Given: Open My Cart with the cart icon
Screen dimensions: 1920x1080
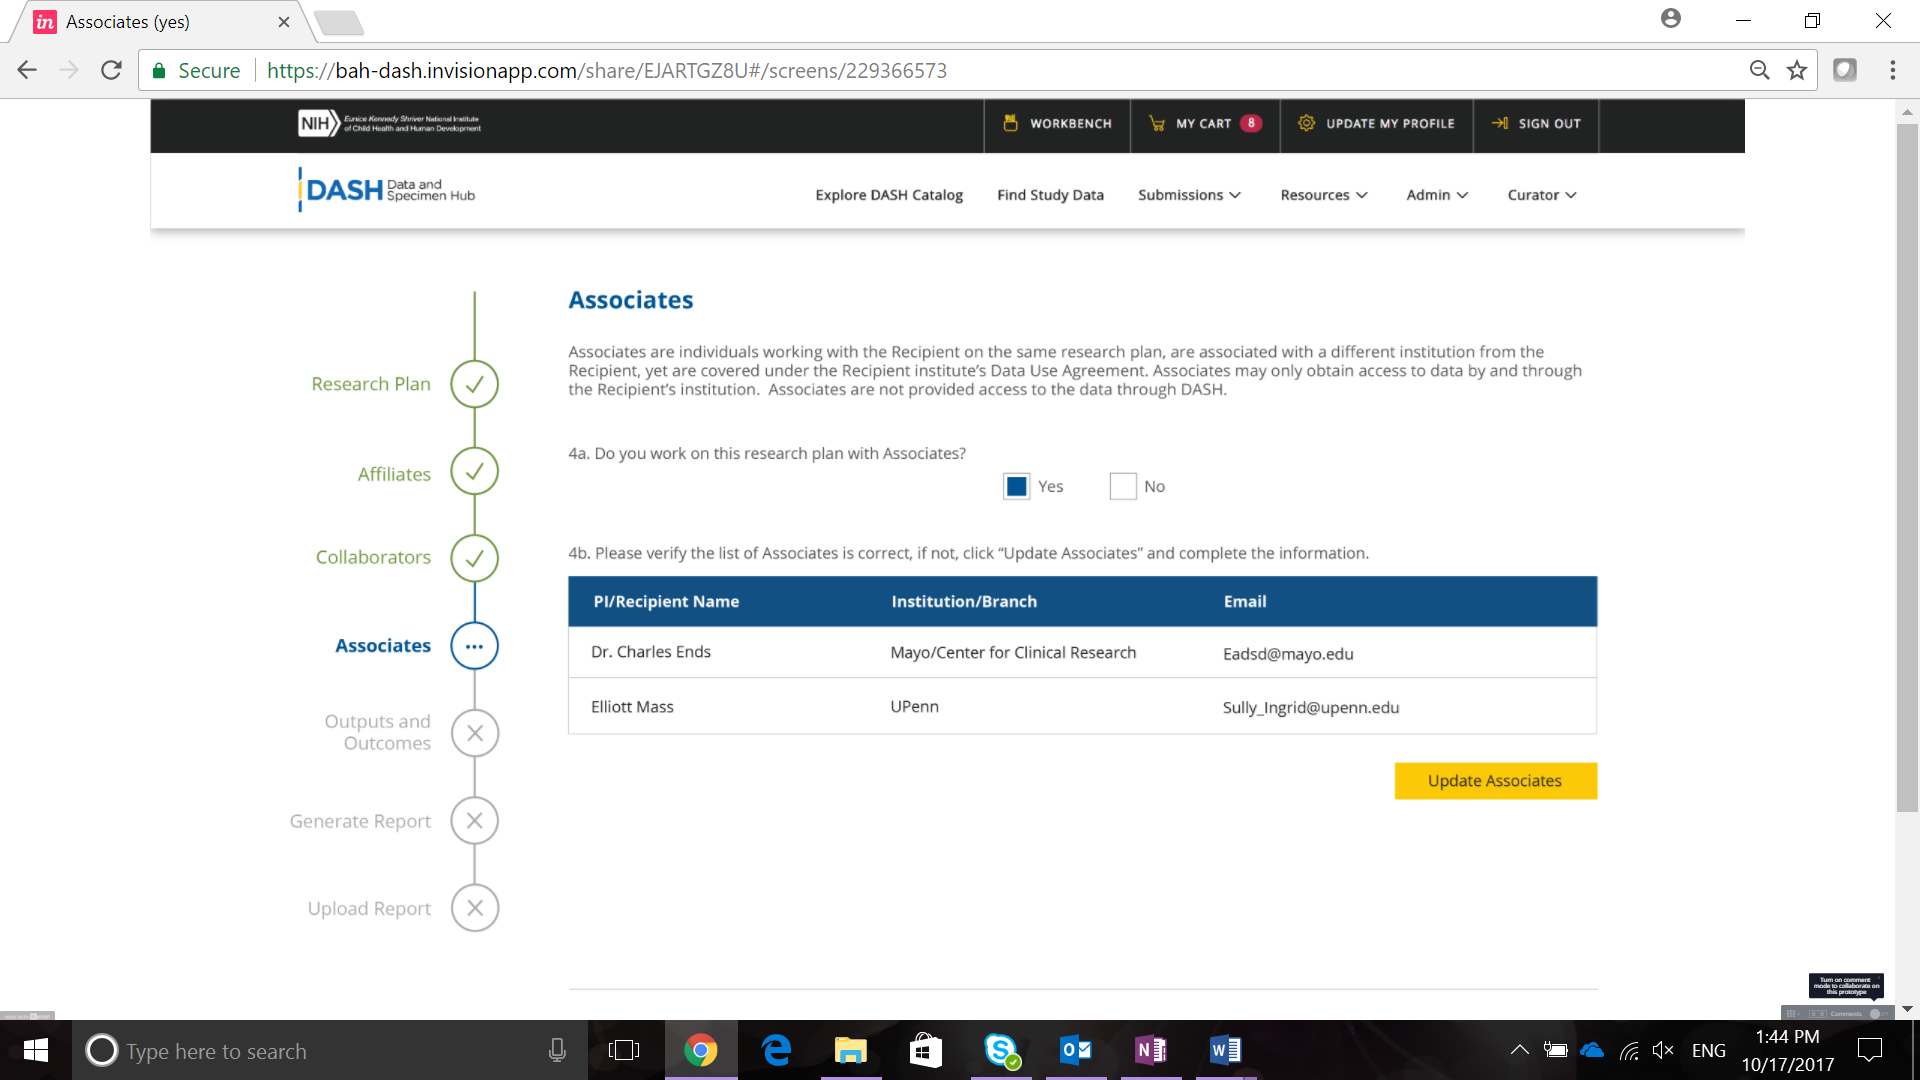Looking at the screenshot, I should [1157, 123].
